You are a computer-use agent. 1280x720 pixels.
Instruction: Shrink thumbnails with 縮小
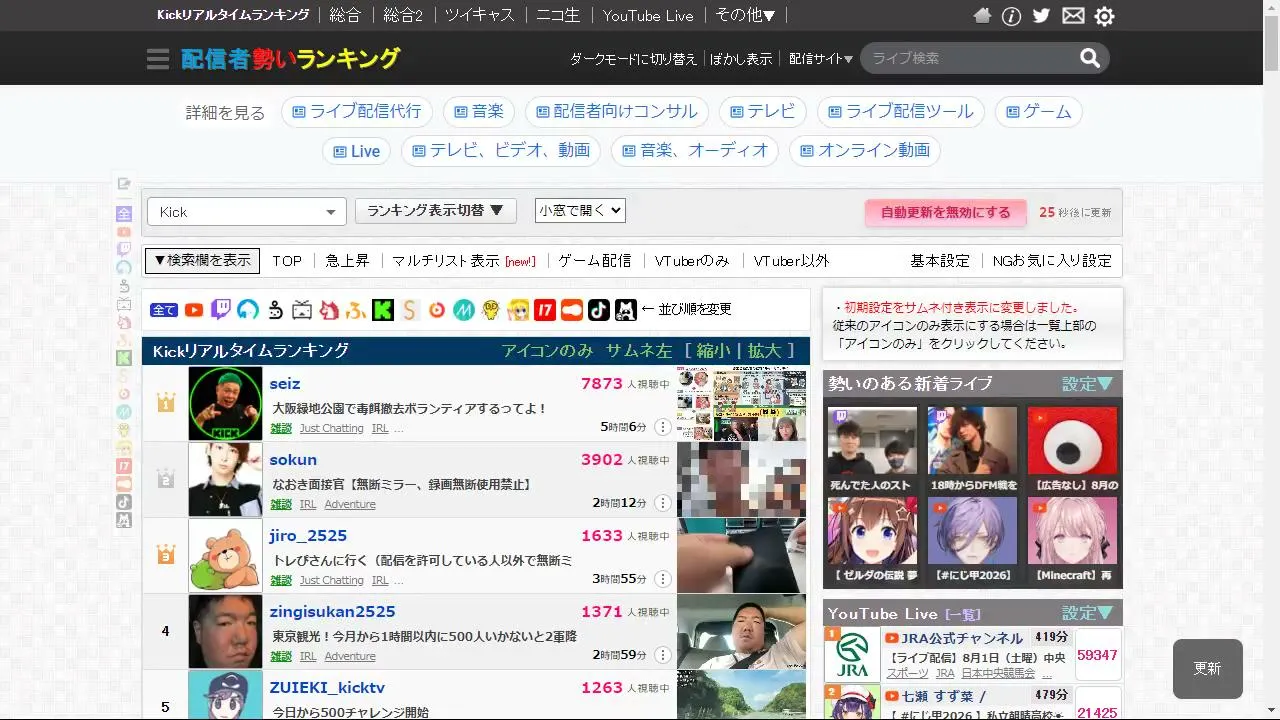[712, 351]
